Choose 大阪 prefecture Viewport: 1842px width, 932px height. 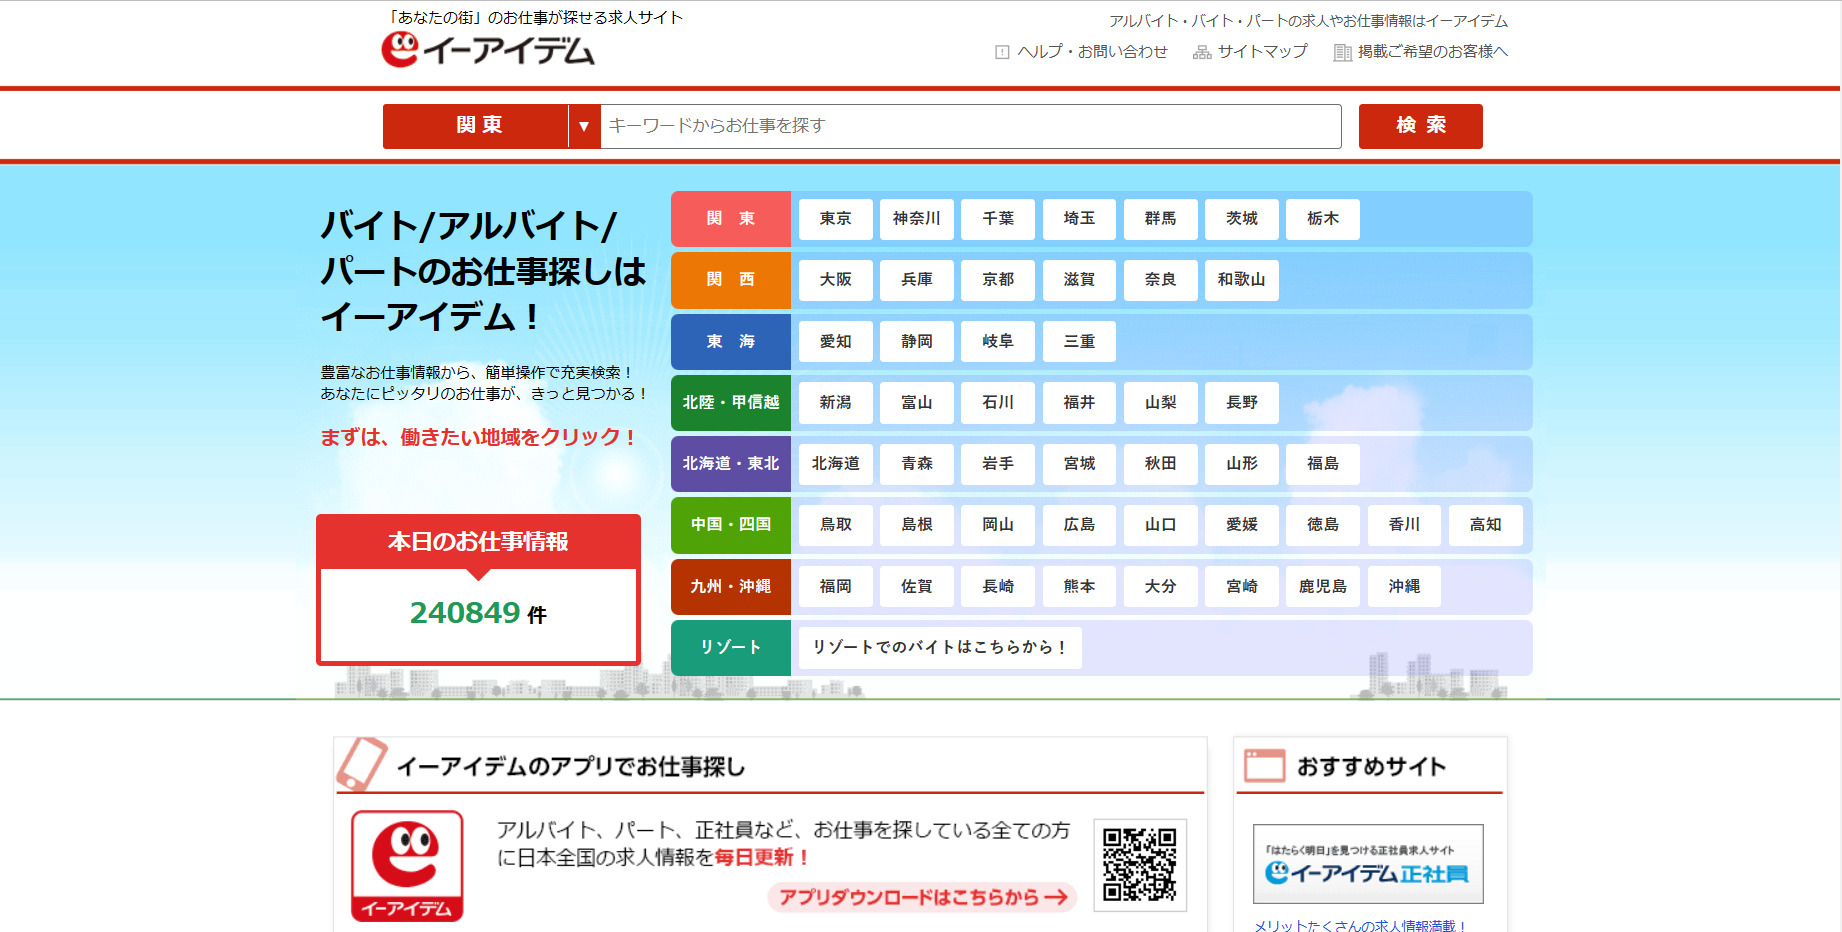(x=836, y=280)
